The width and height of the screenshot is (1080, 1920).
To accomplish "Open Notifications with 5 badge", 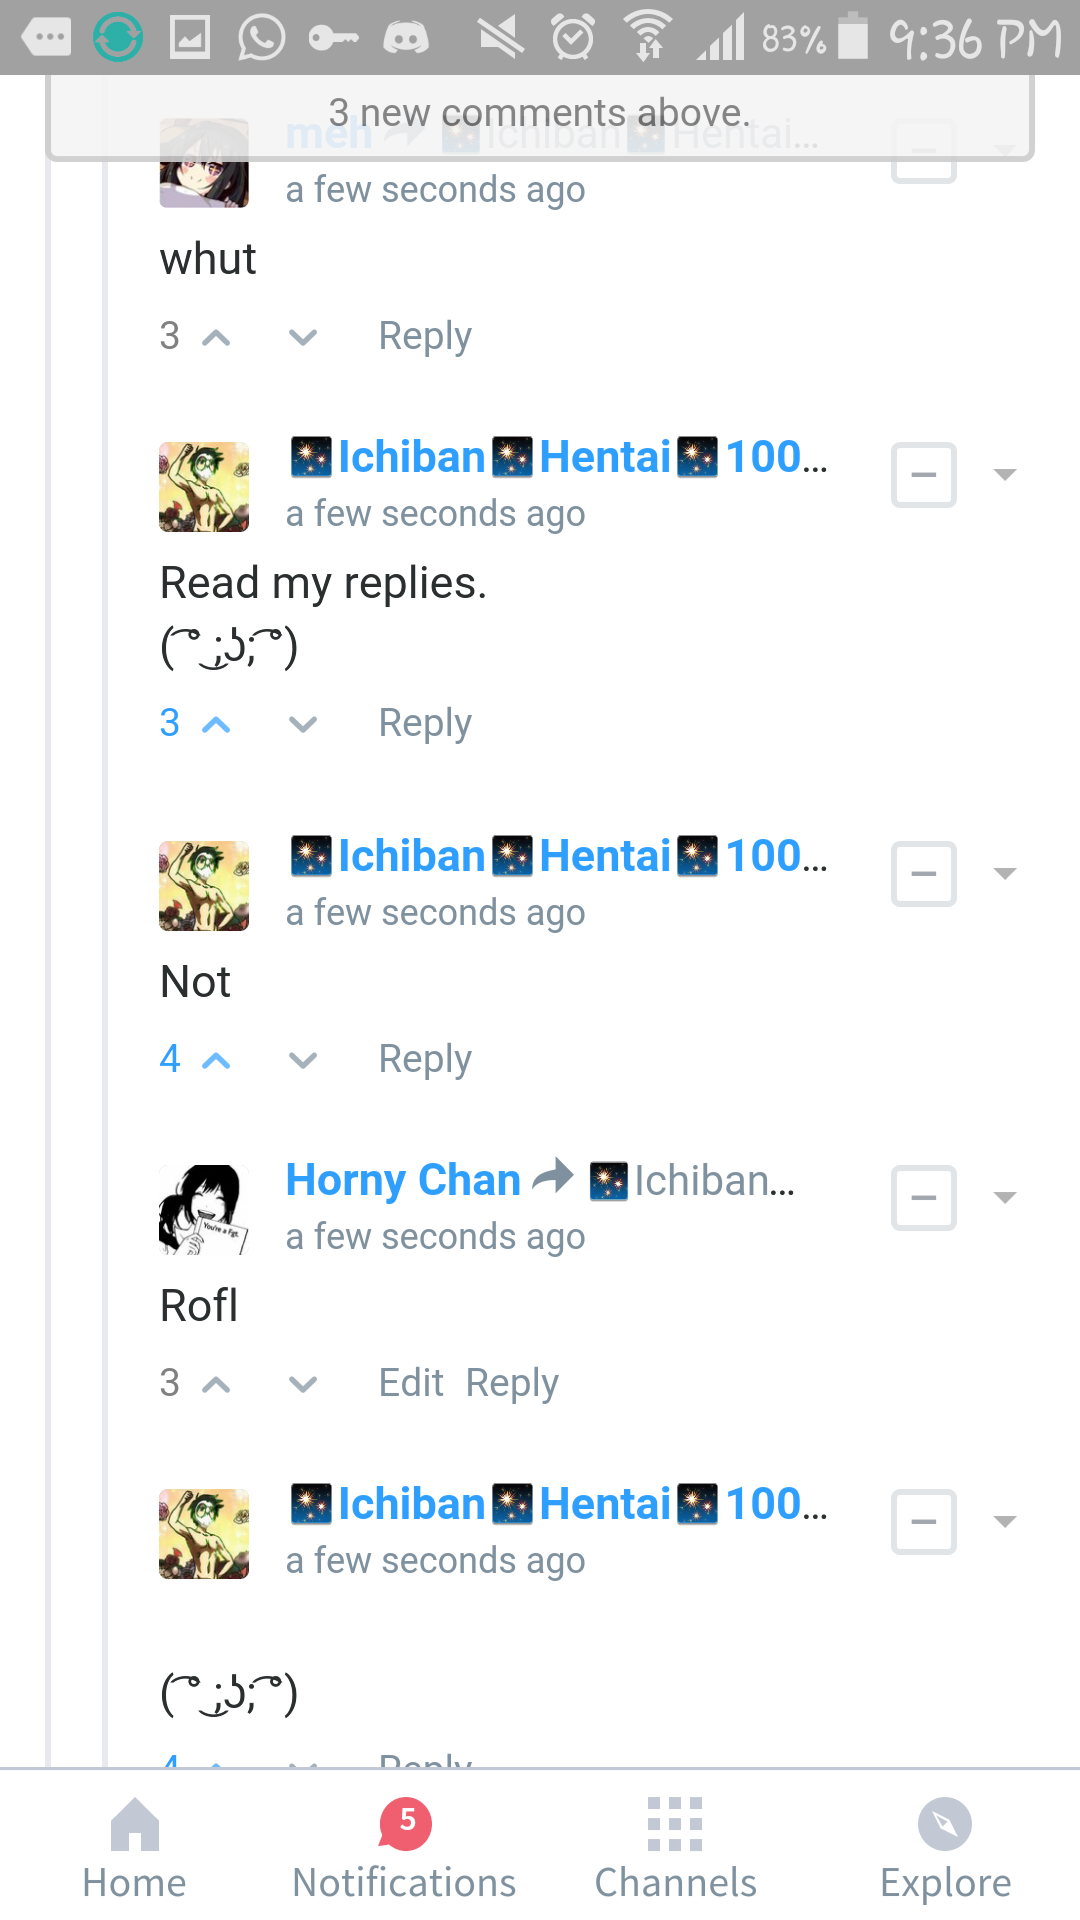I will (x=405, y=1850).
